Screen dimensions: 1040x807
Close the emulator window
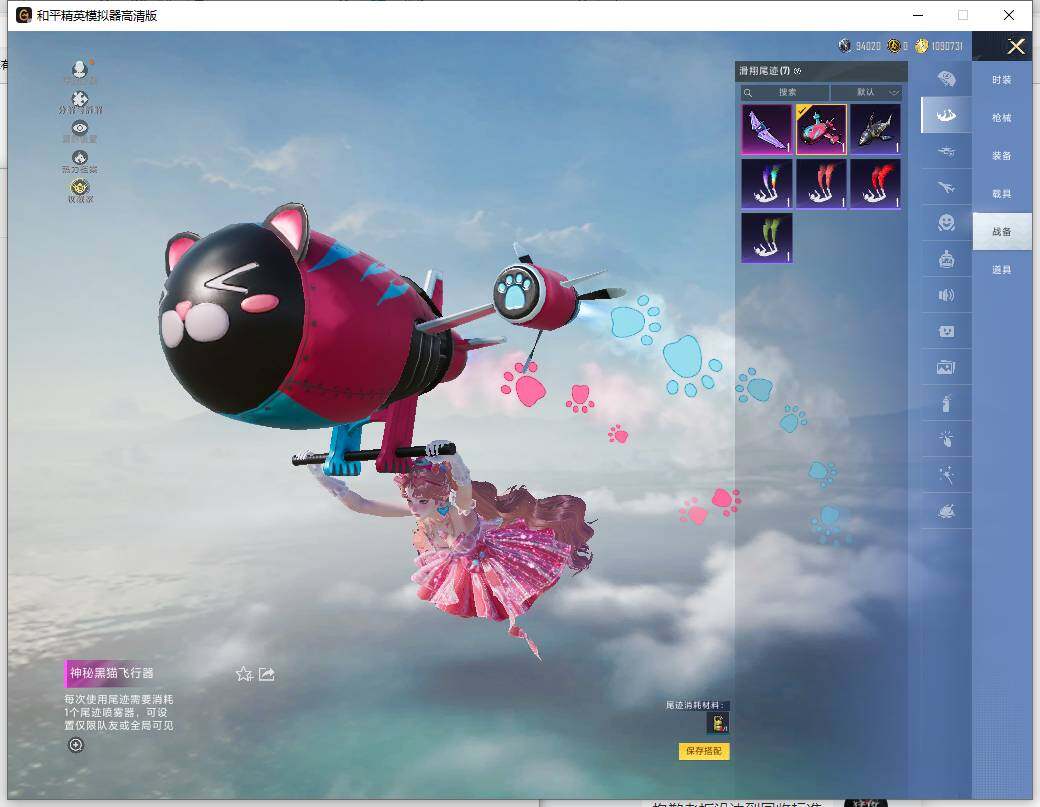coord(1009,15)
